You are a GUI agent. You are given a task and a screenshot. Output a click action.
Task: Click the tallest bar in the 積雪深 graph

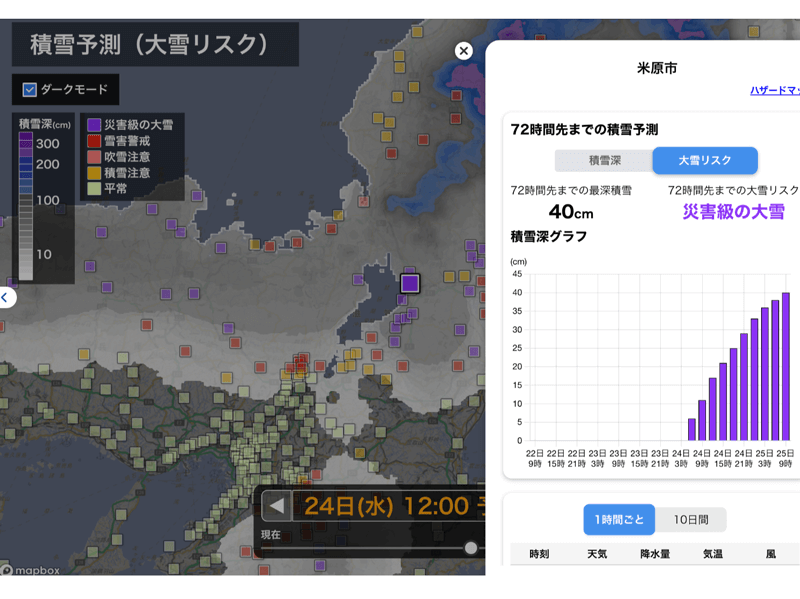coord(786,367)
